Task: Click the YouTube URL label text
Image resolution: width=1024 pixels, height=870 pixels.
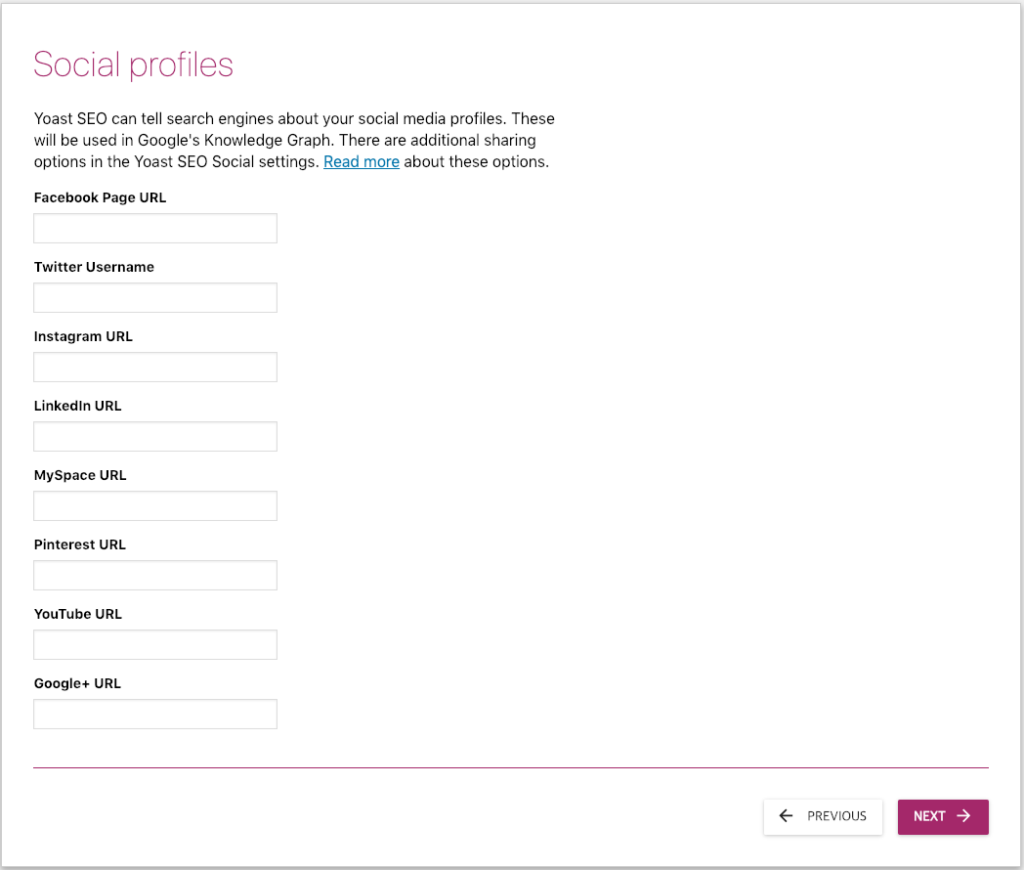Action: (x=78, y=614)
